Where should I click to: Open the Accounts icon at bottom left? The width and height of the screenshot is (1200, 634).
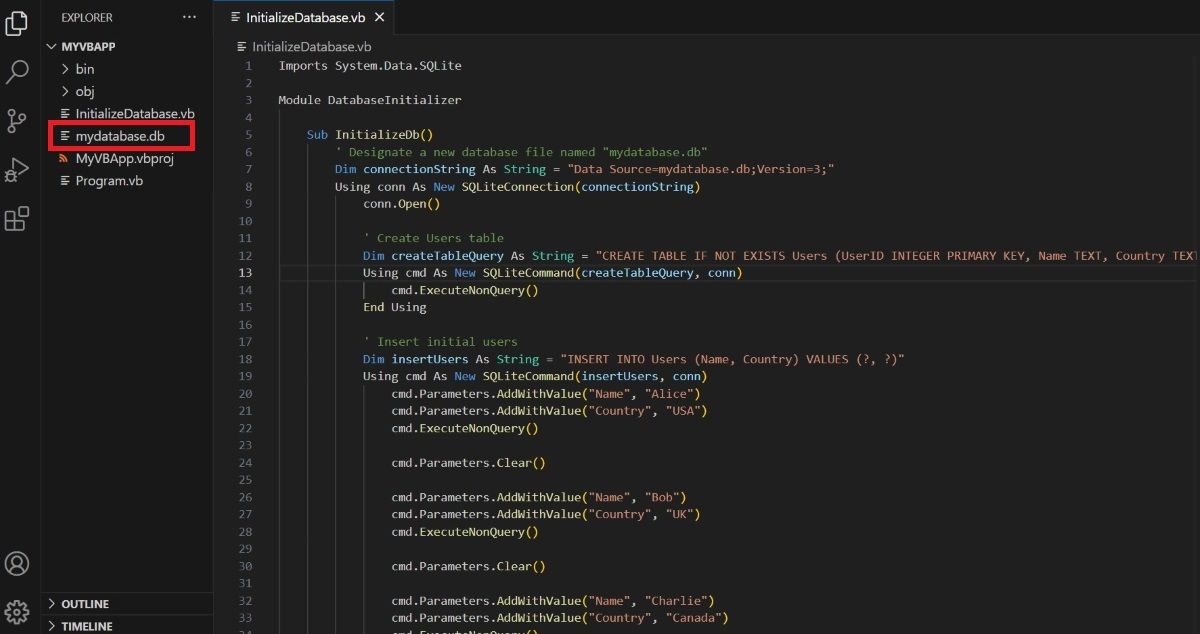(16, 563)
